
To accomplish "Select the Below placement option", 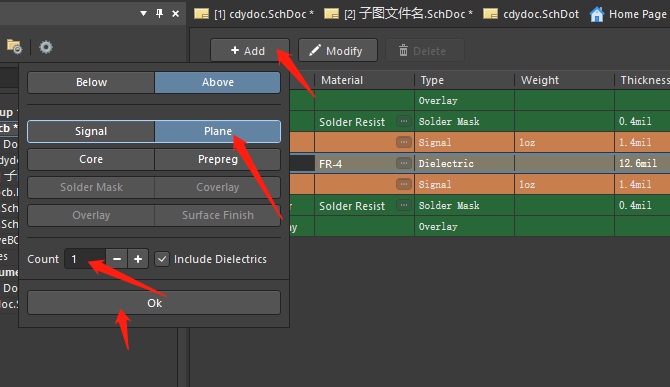I will click(x=91, y=82).
